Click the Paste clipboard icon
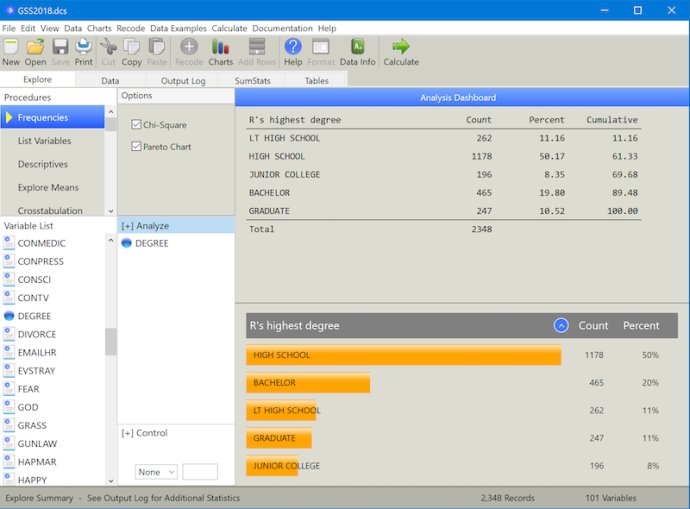 [157, 47]
